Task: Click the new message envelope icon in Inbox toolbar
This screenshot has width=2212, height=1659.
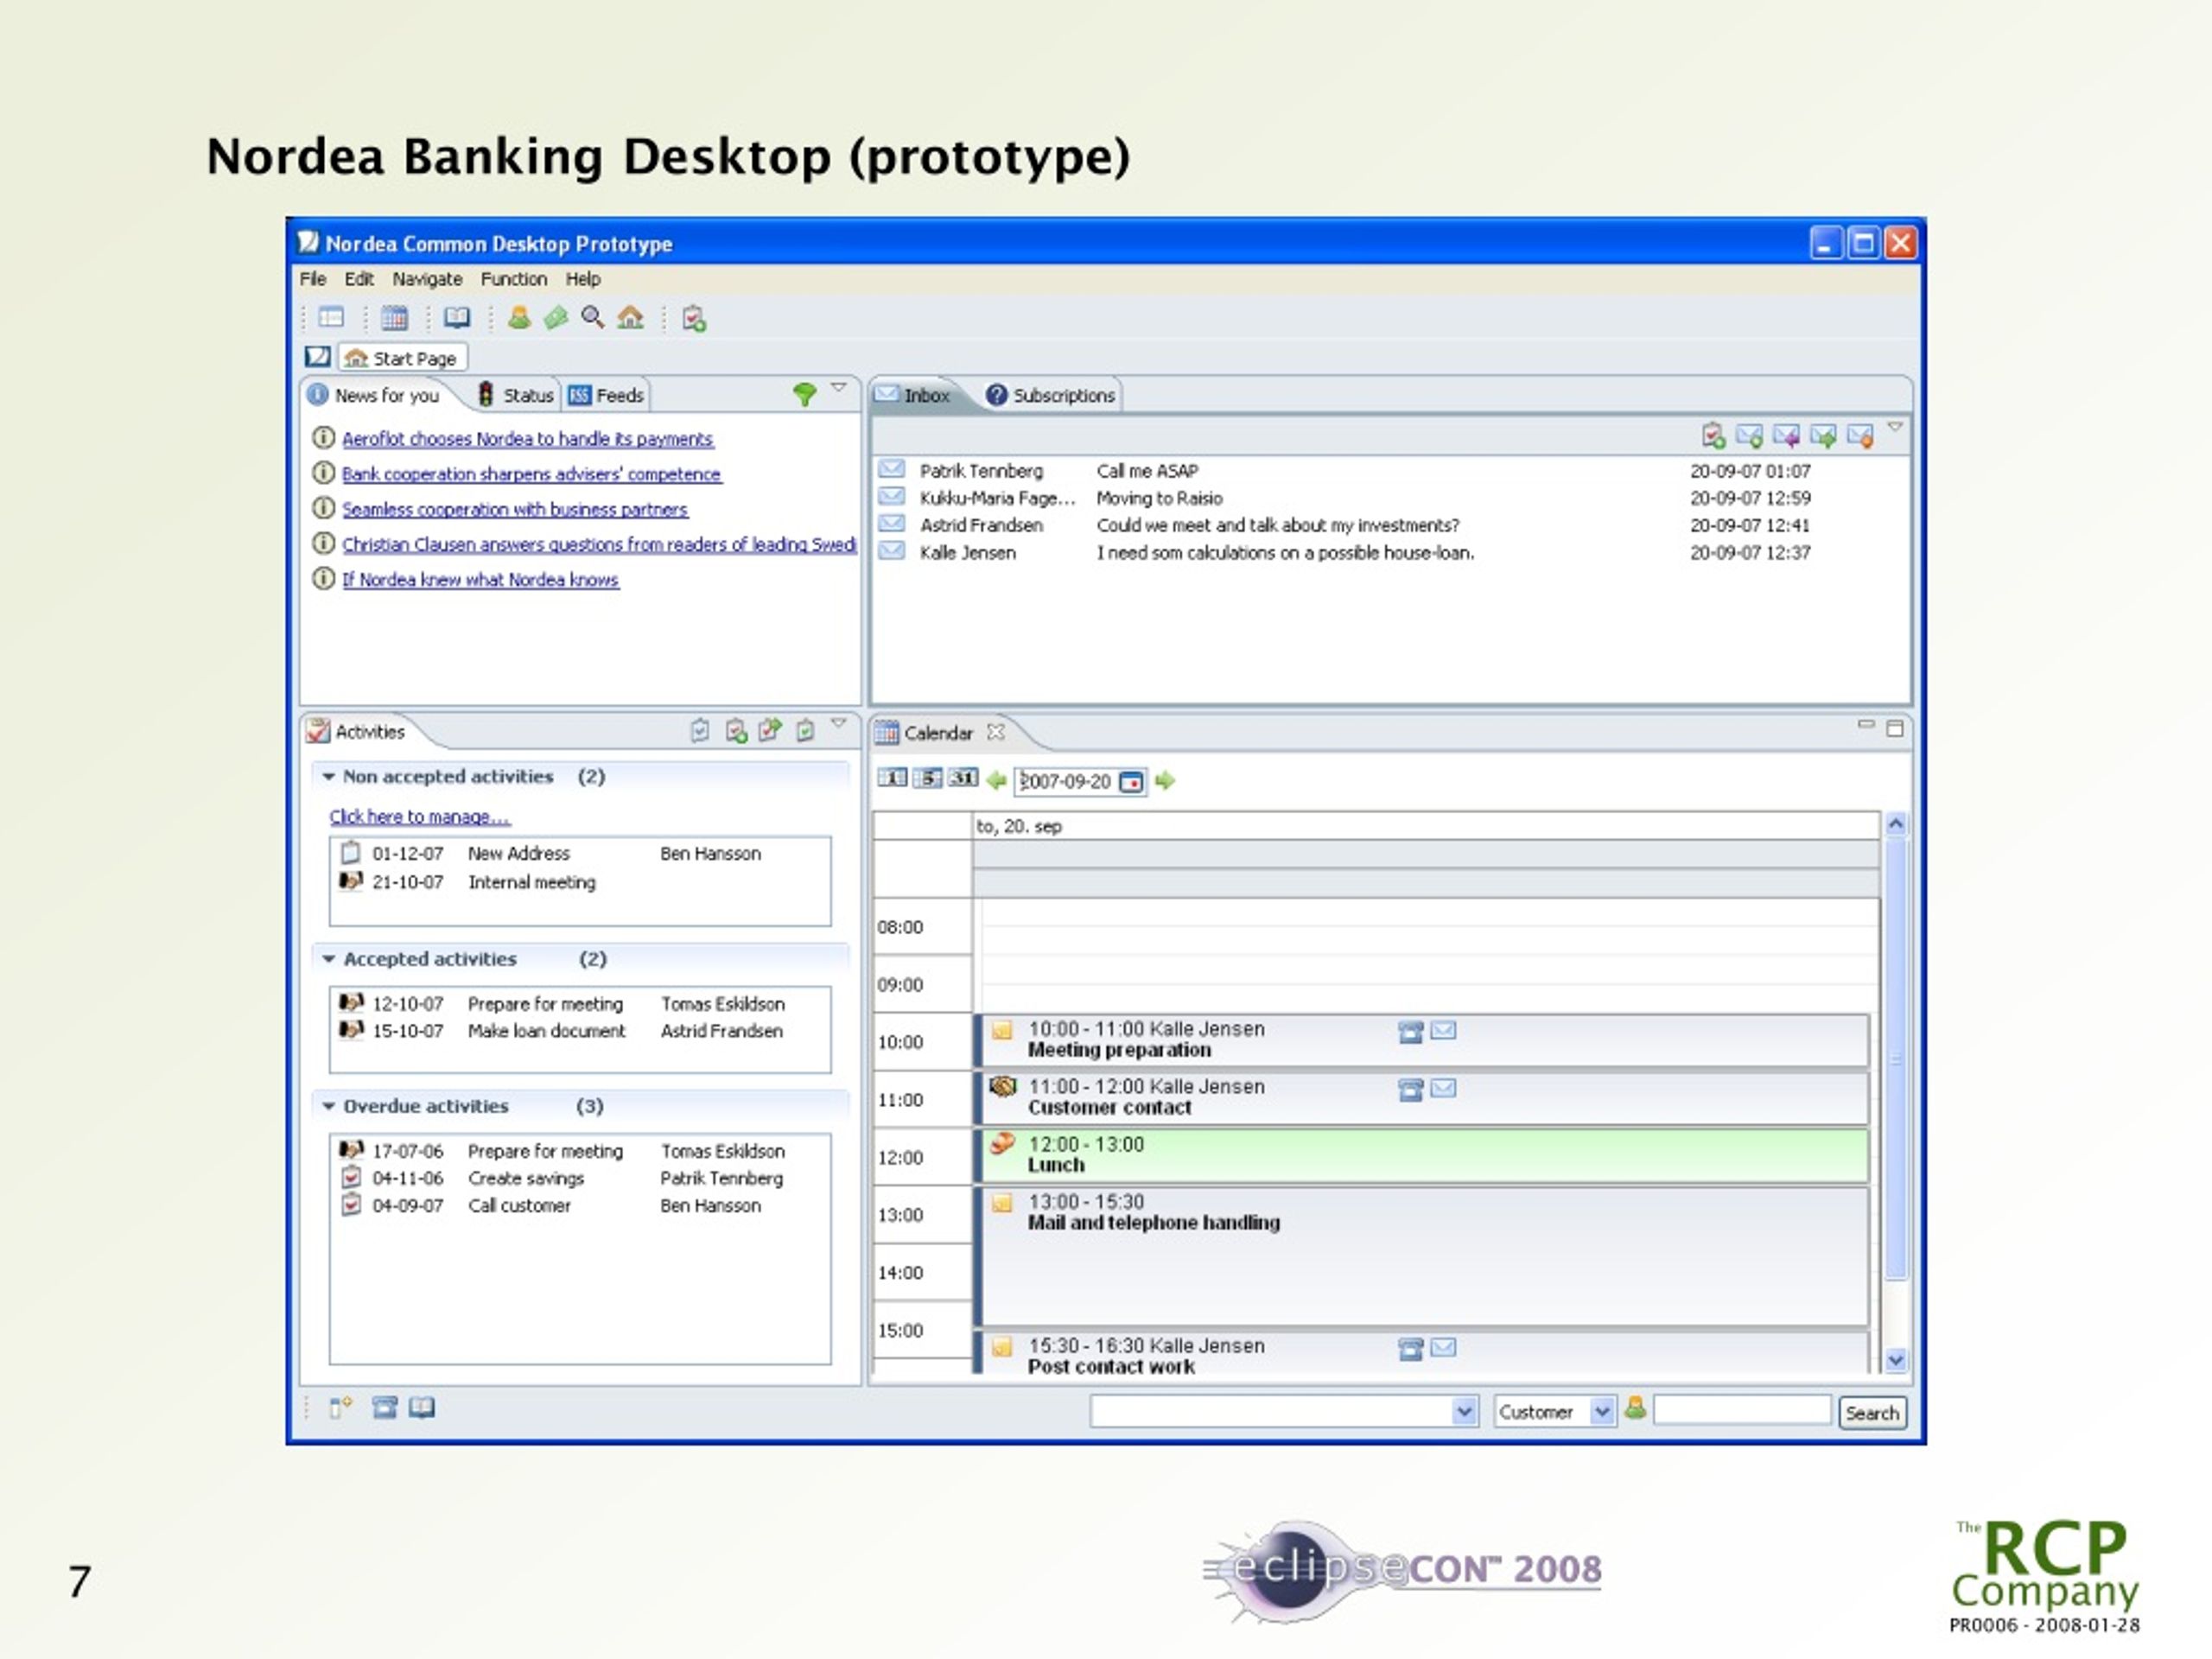Action: coord(1749,436)
